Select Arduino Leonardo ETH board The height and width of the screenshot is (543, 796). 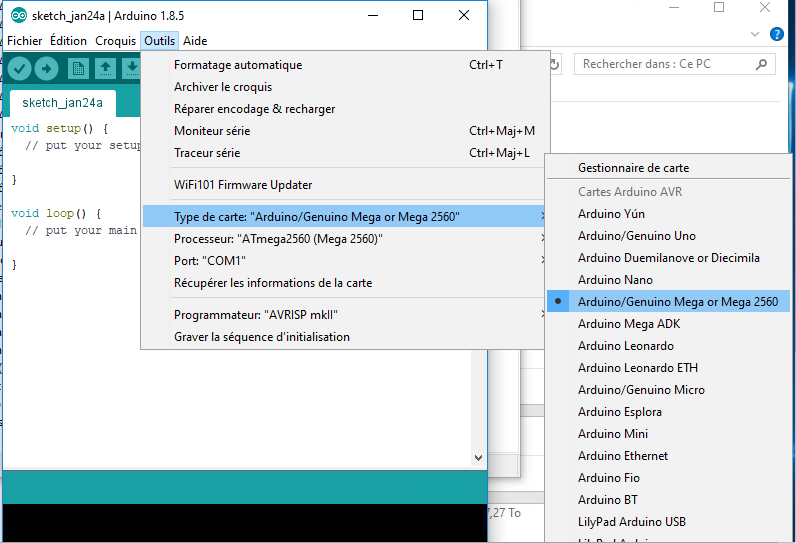coord(668,368)
